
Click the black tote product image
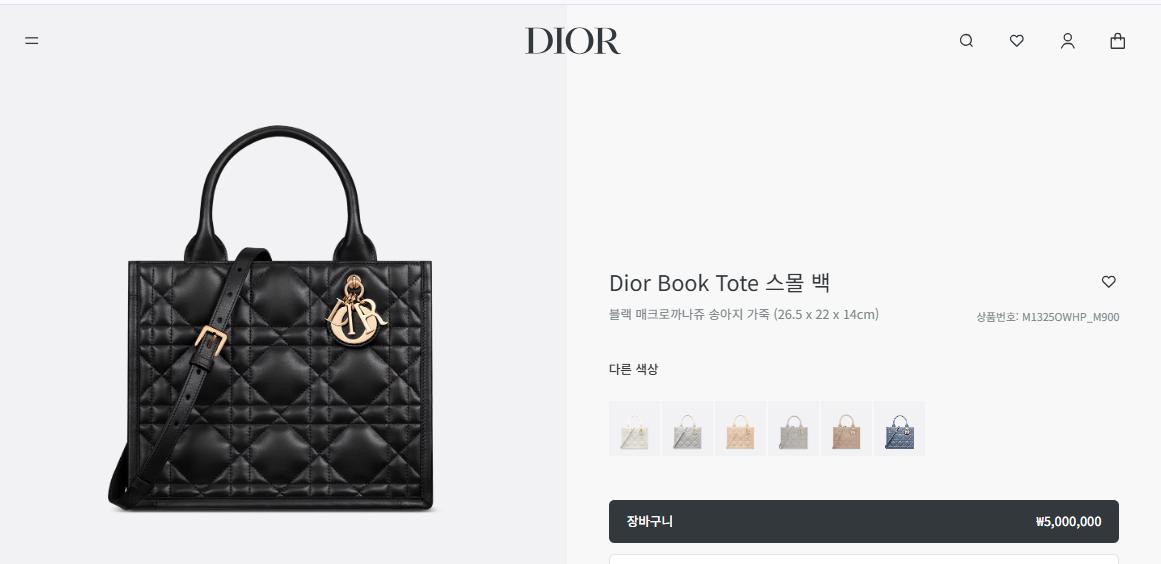click(270, 318)
